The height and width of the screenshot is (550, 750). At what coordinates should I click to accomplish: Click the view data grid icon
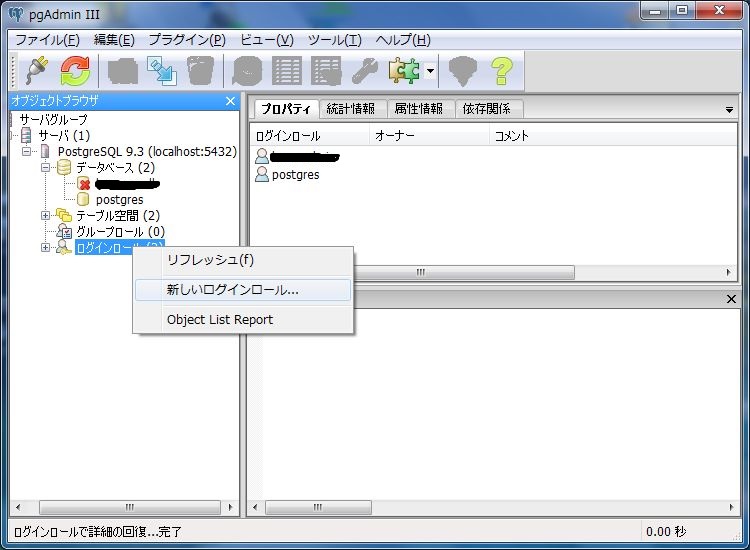pyautogui.click(x=287, y=71)
